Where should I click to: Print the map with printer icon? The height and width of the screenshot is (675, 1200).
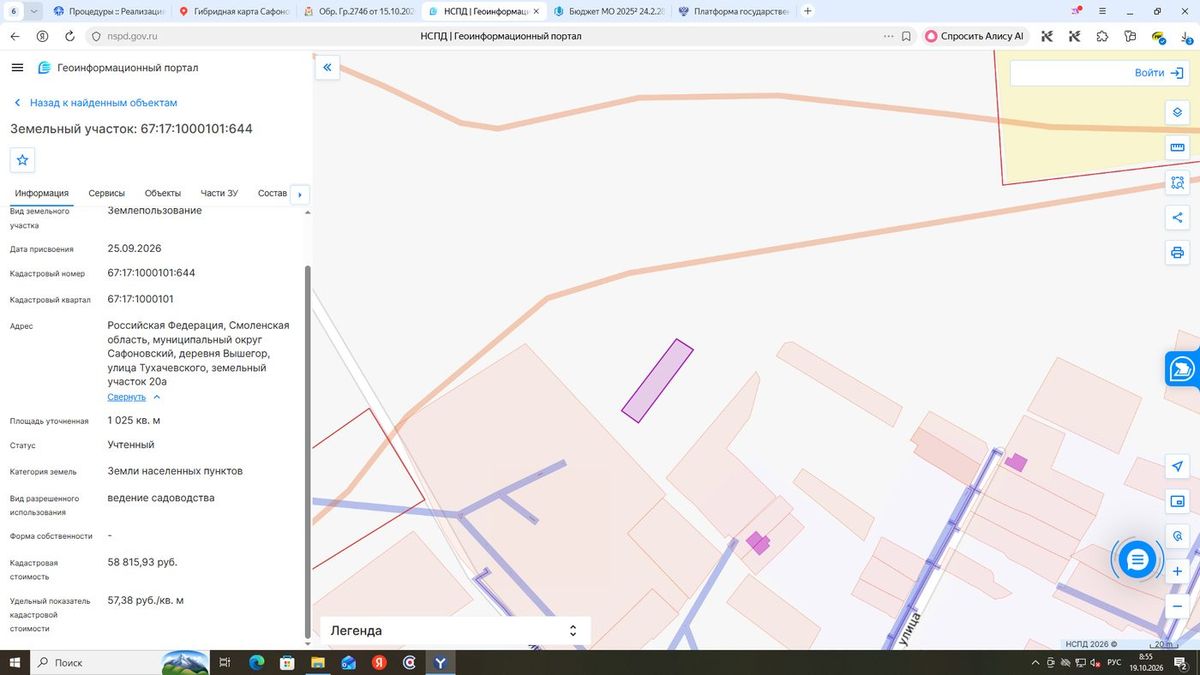(1177, 252)
